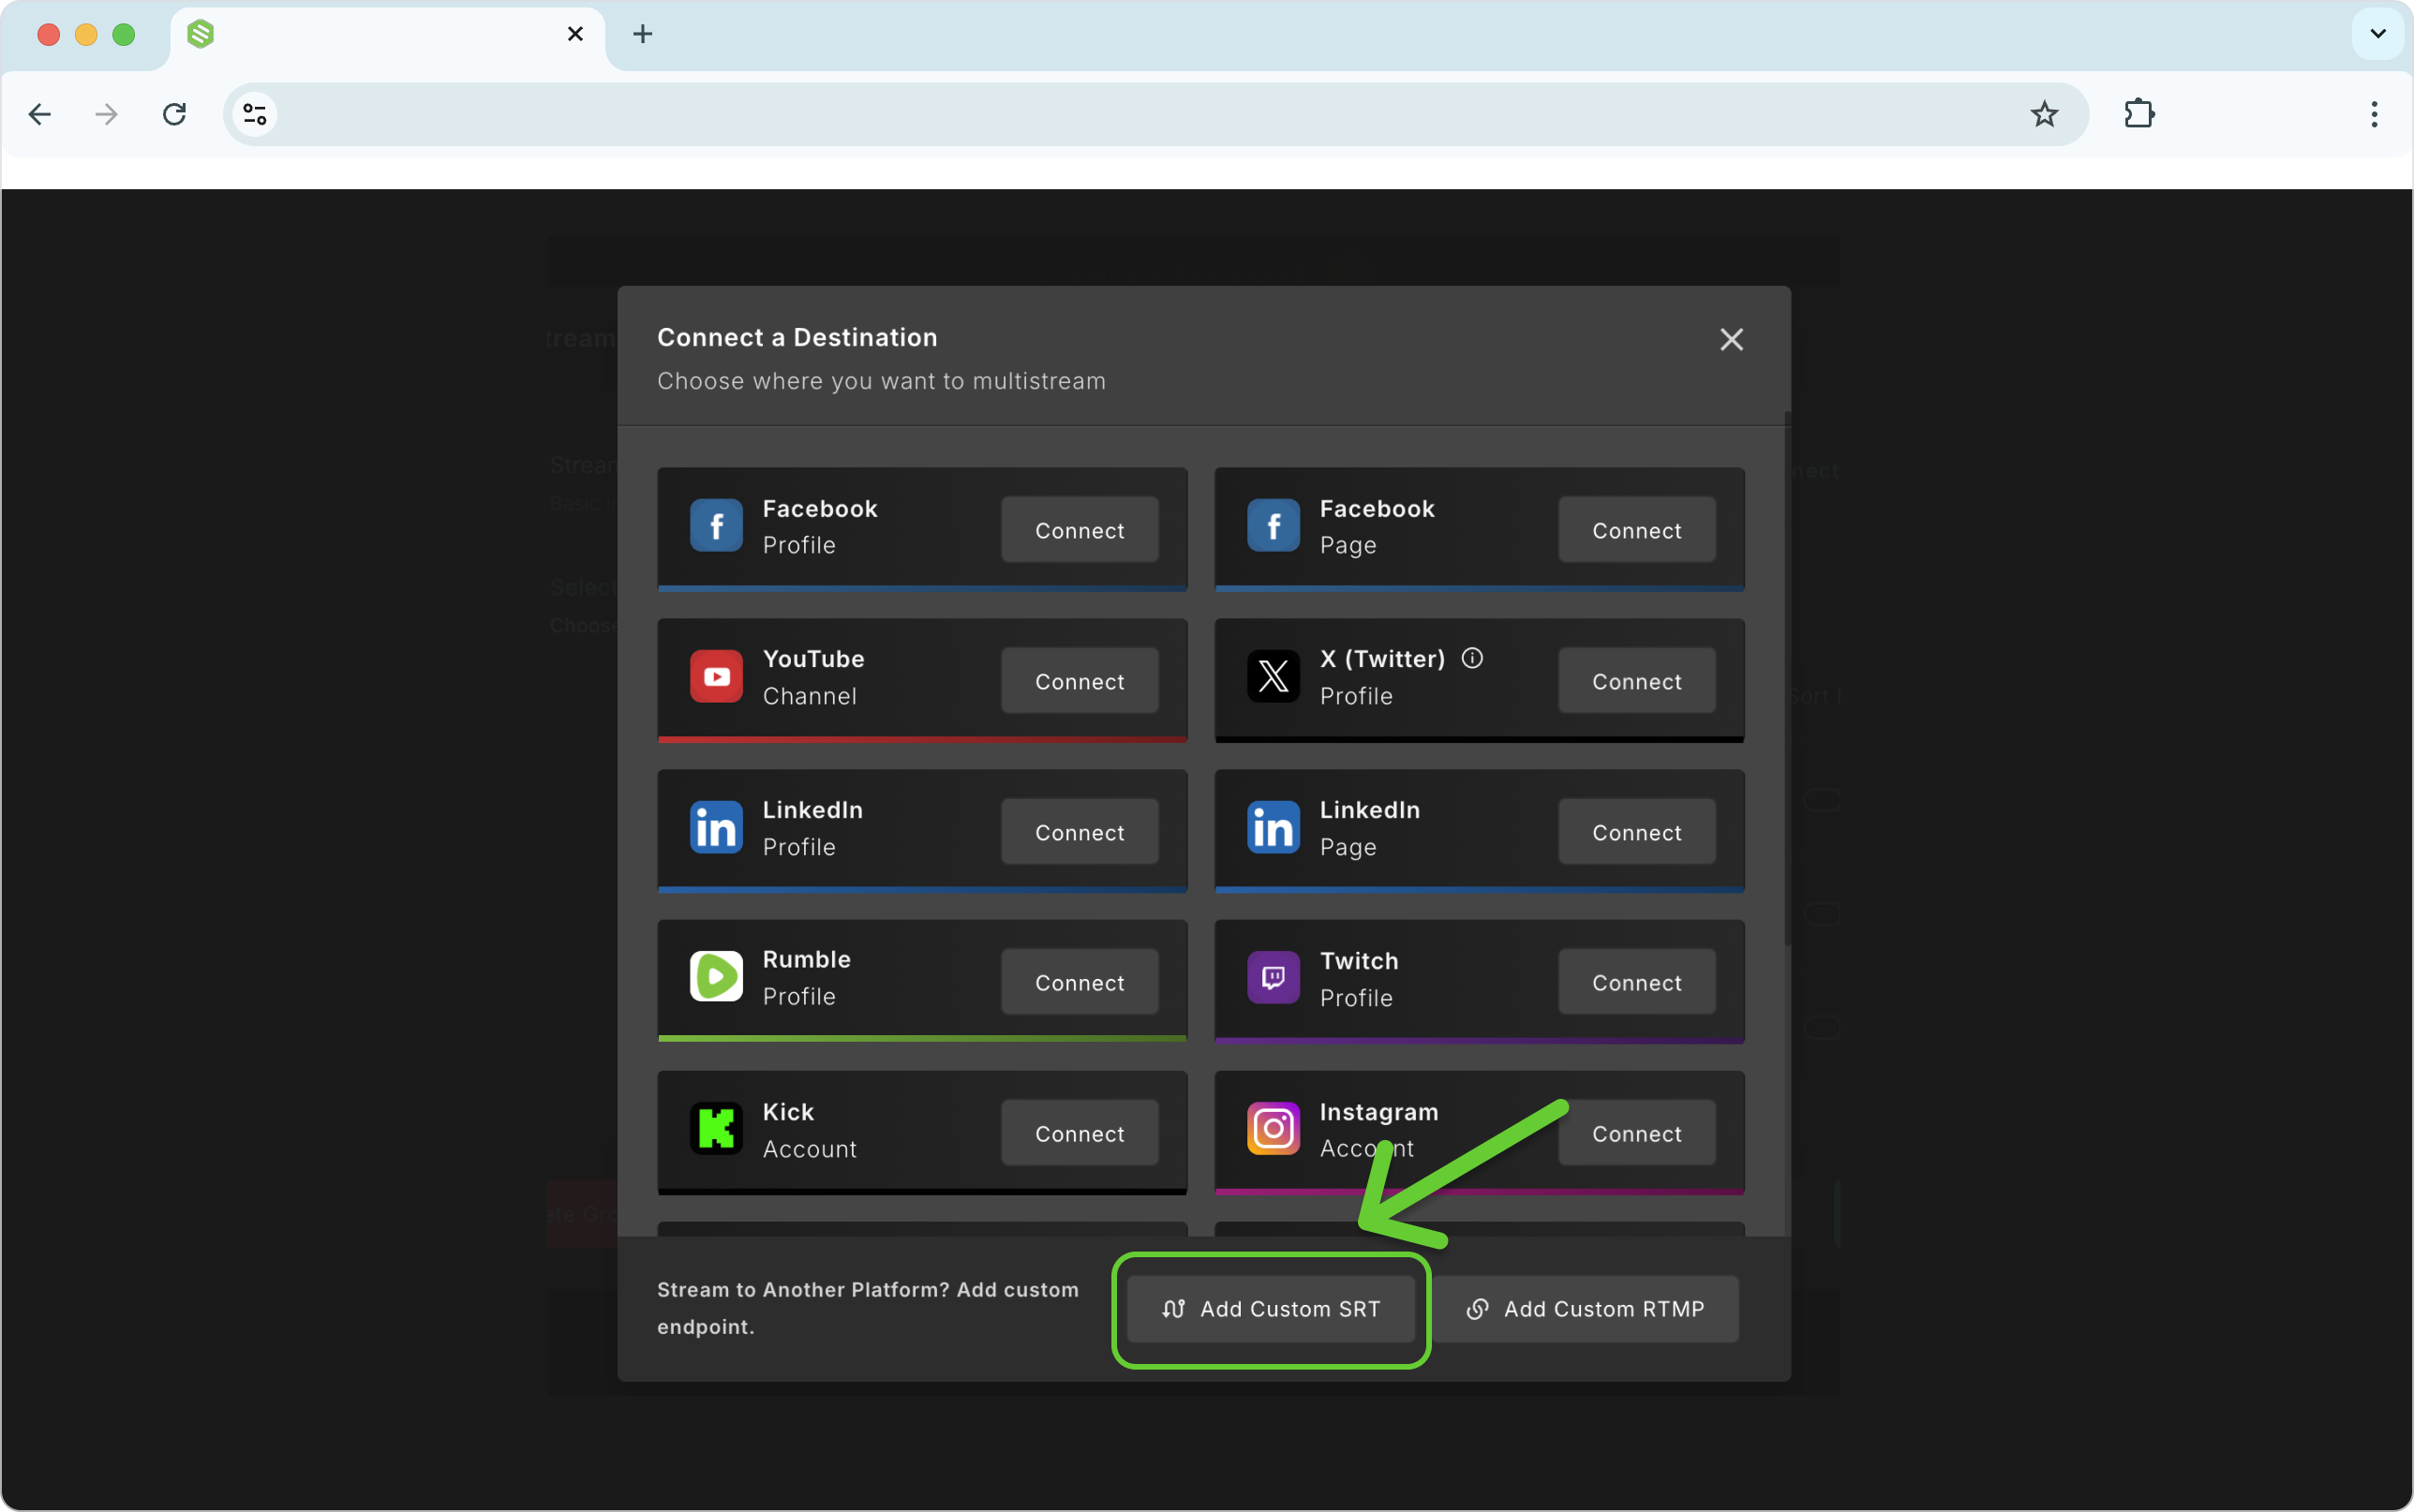Click the Instagram logo icon
Screen dimensions: 2414x1512
click(1273, 1129)
